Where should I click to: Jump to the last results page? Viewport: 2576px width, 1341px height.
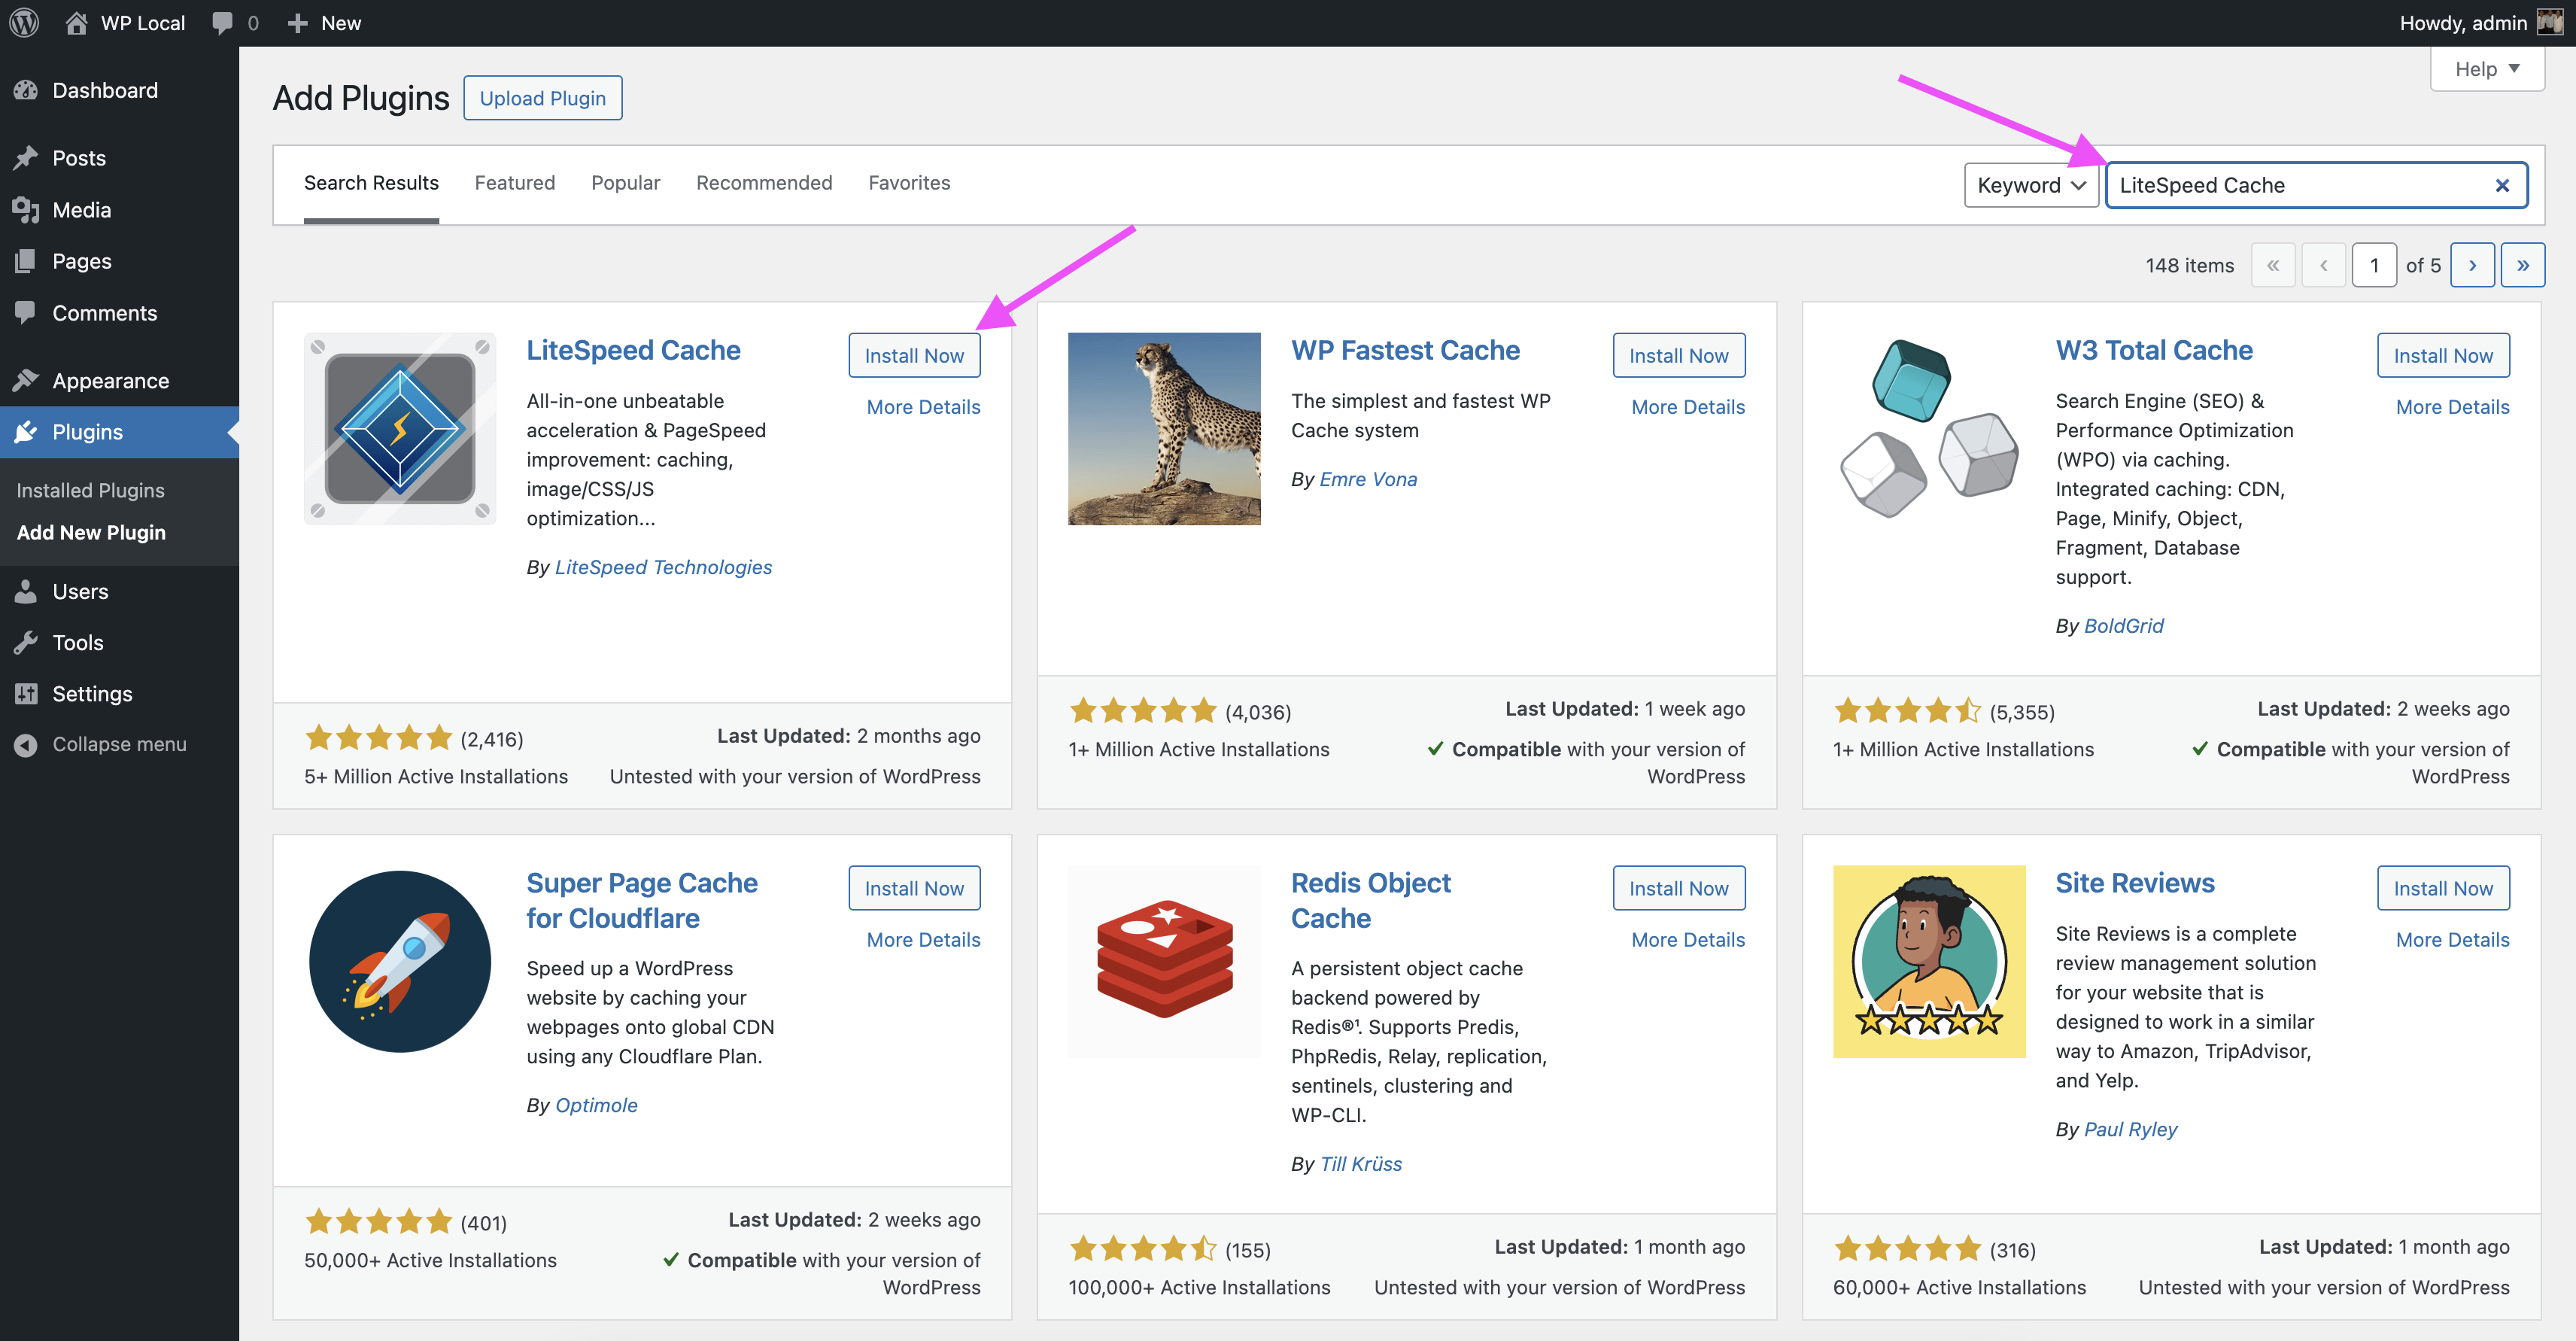[2521, 265]
